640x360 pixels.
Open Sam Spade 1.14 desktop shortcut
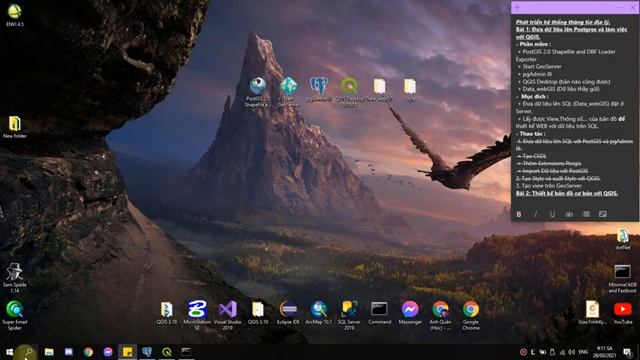(15, 278)
